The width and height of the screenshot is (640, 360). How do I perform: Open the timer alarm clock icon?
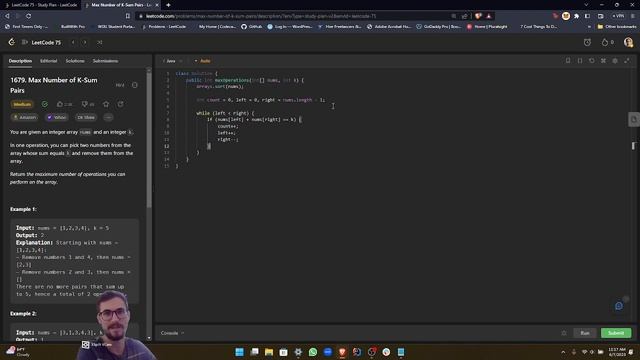[587, 42]
